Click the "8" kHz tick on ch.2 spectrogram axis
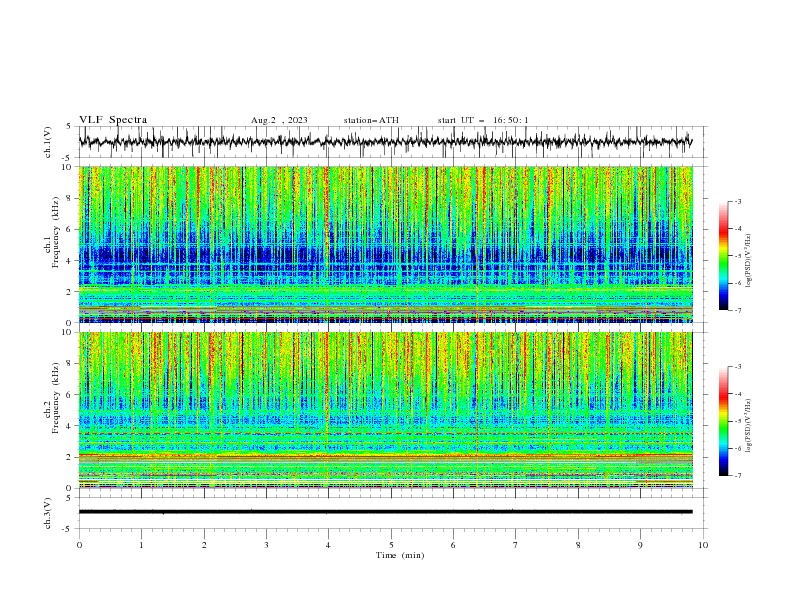Image resolution: width=792 pixels, height=612 pixels. (x=70, y=364)
